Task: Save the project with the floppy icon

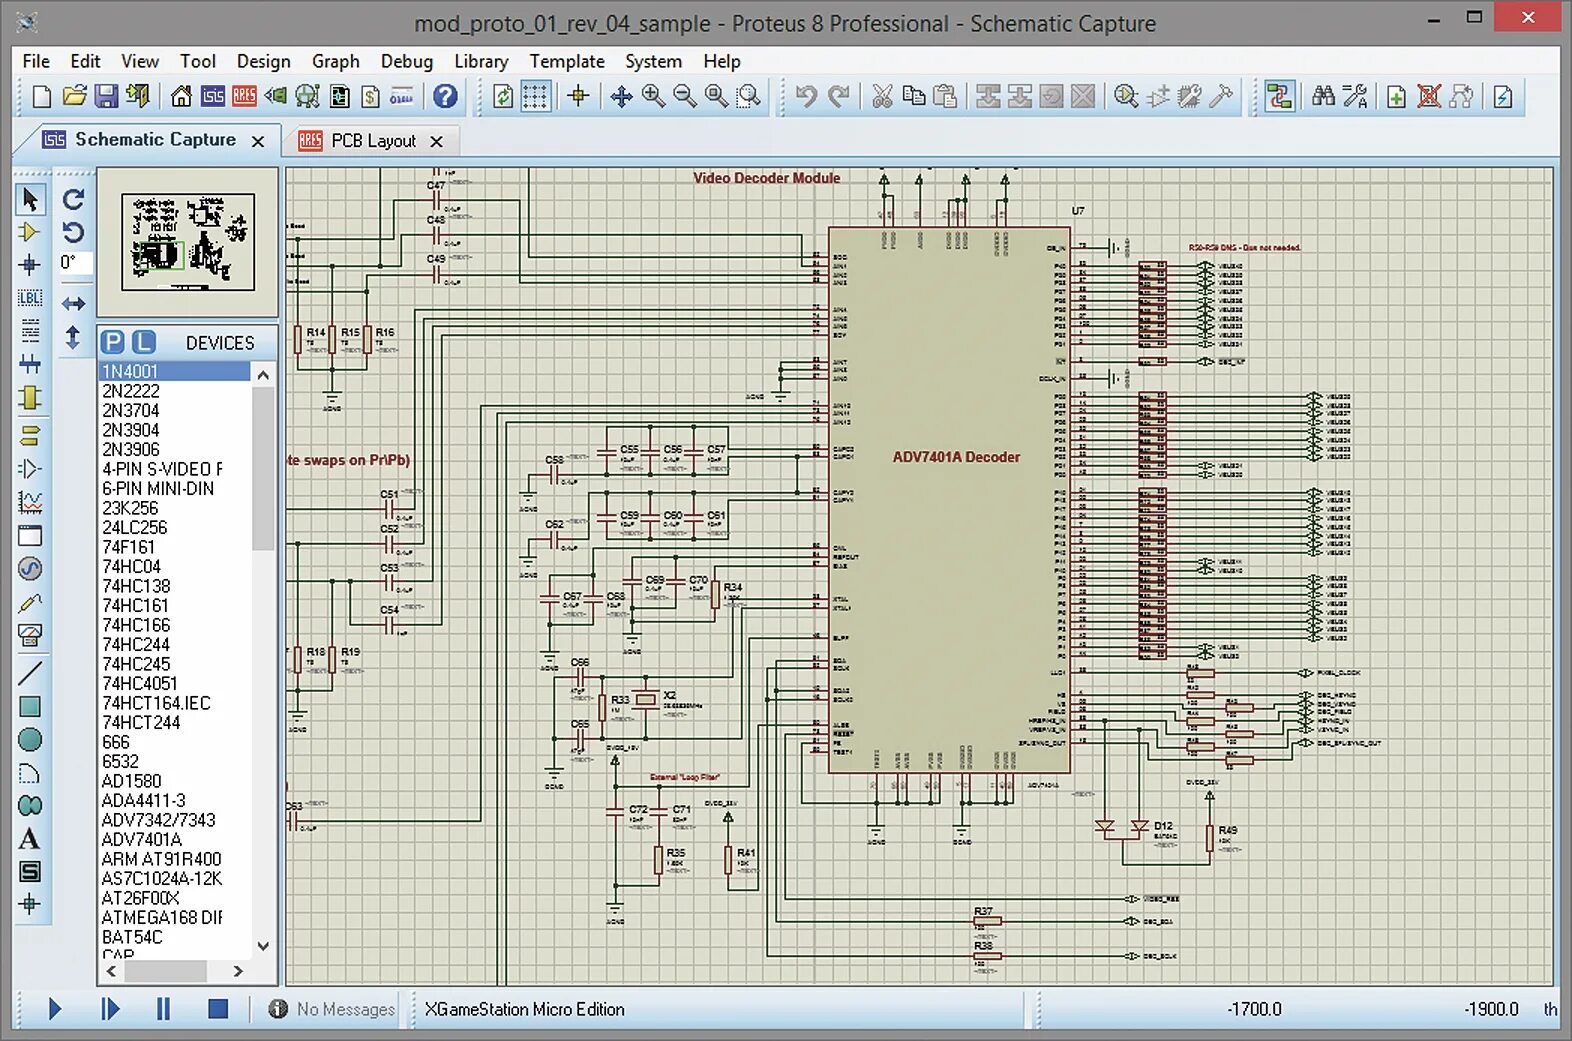Action: coord(106,96)
